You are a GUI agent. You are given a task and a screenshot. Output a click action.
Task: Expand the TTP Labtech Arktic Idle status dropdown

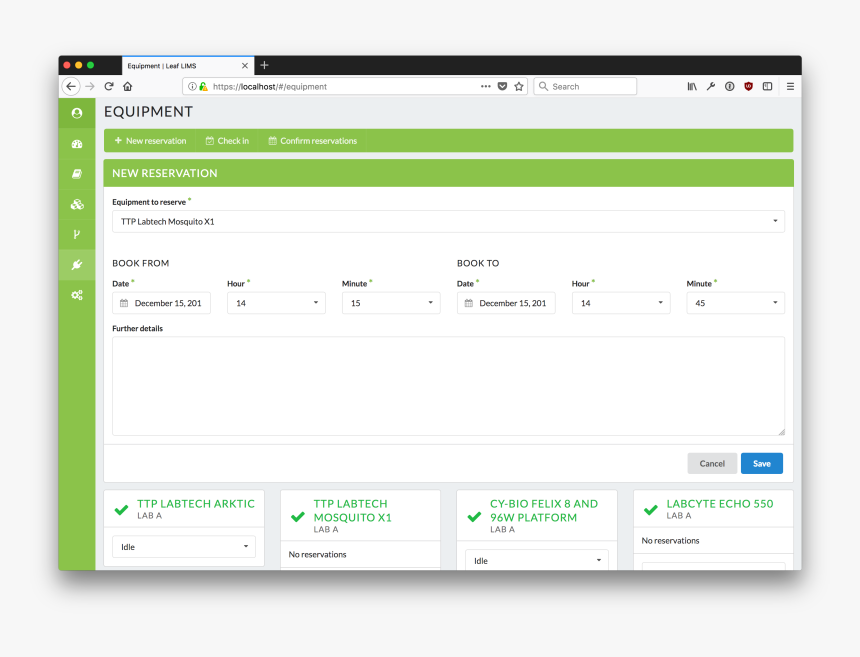click(x=184, y=547)
